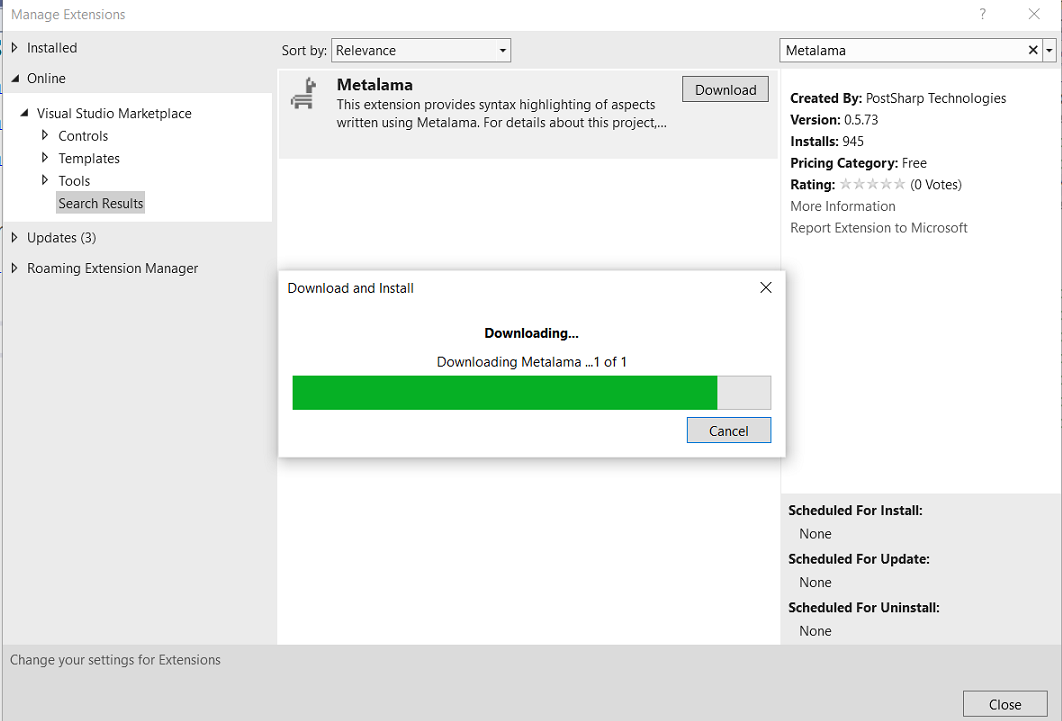Click the Metalama llama extension icon
Screen dimensions: 1062x721
coord(302,93)
